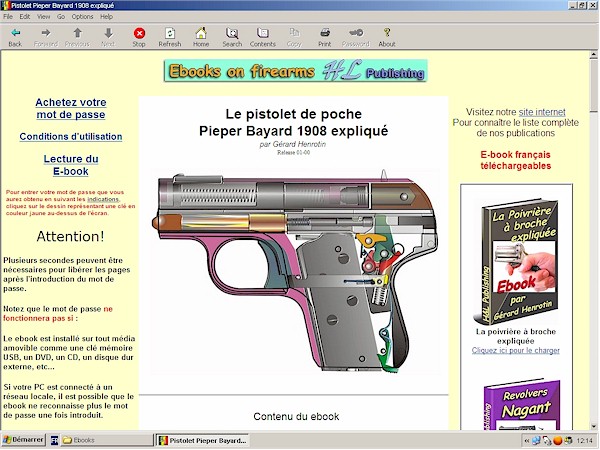Click the orange round system tray icon
Image resolution: width=600 pixels, height=450 pixels.
558,441
